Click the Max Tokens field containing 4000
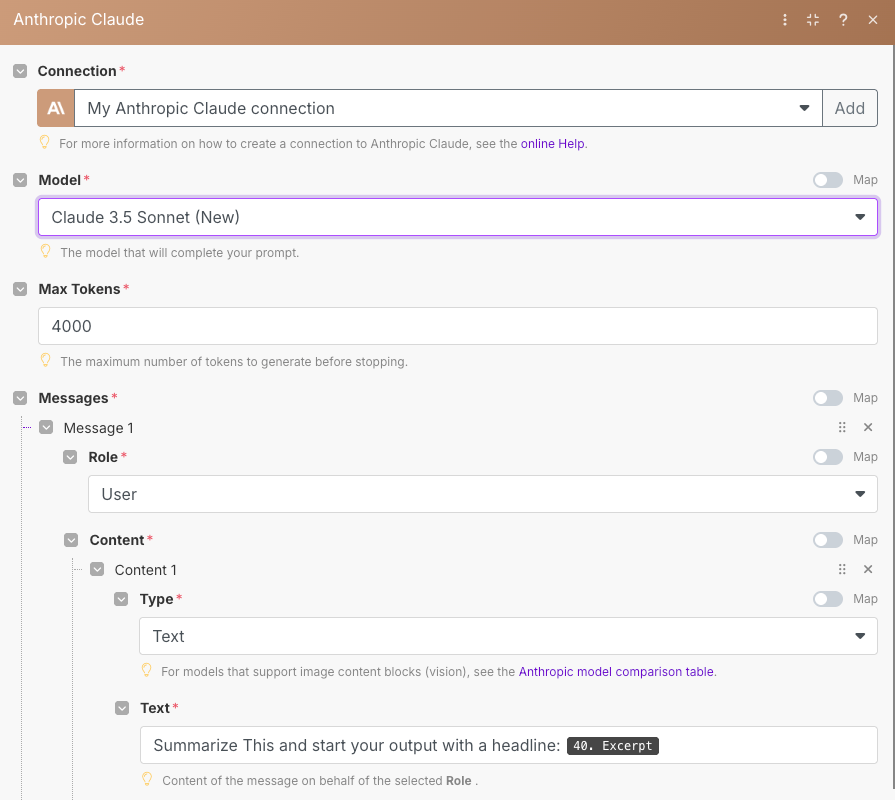Screen dimensions: 895x800 click(x=458, y=326)
